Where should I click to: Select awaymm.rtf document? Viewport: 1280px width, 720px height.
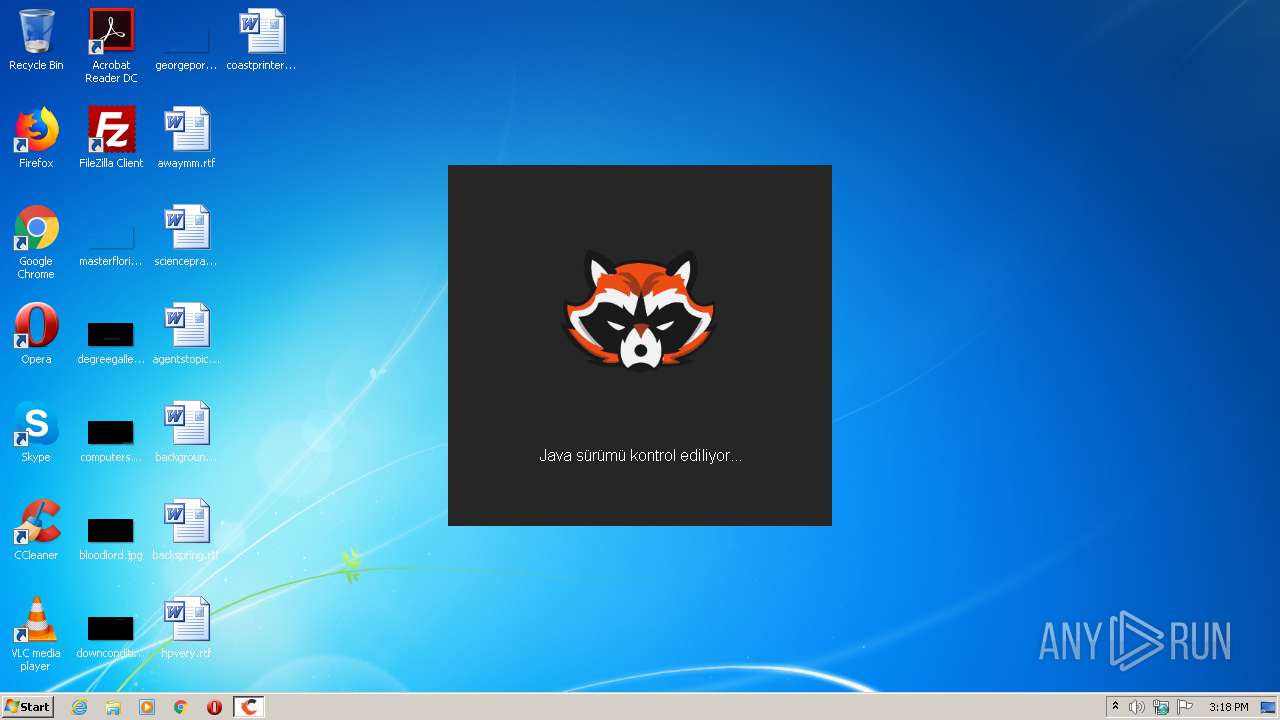[x=186, y=139]
